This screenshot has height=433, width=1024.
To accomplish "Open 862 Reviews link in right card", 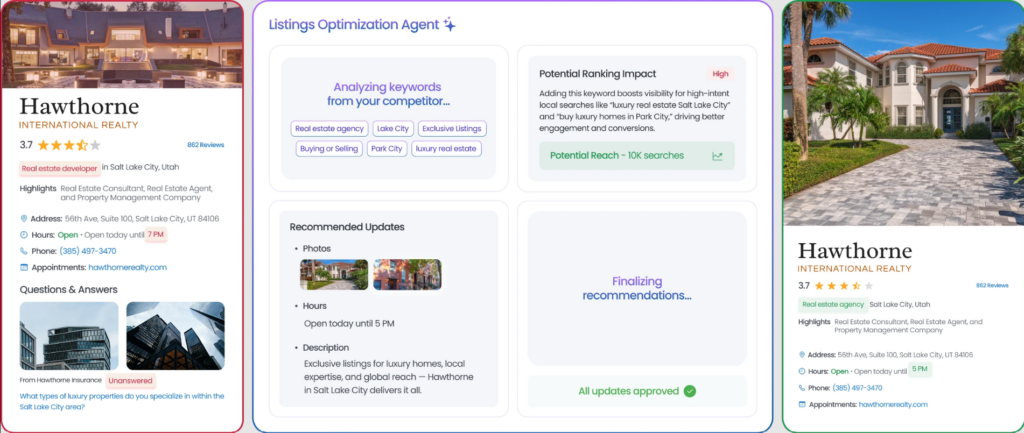I will pos(992,285).
